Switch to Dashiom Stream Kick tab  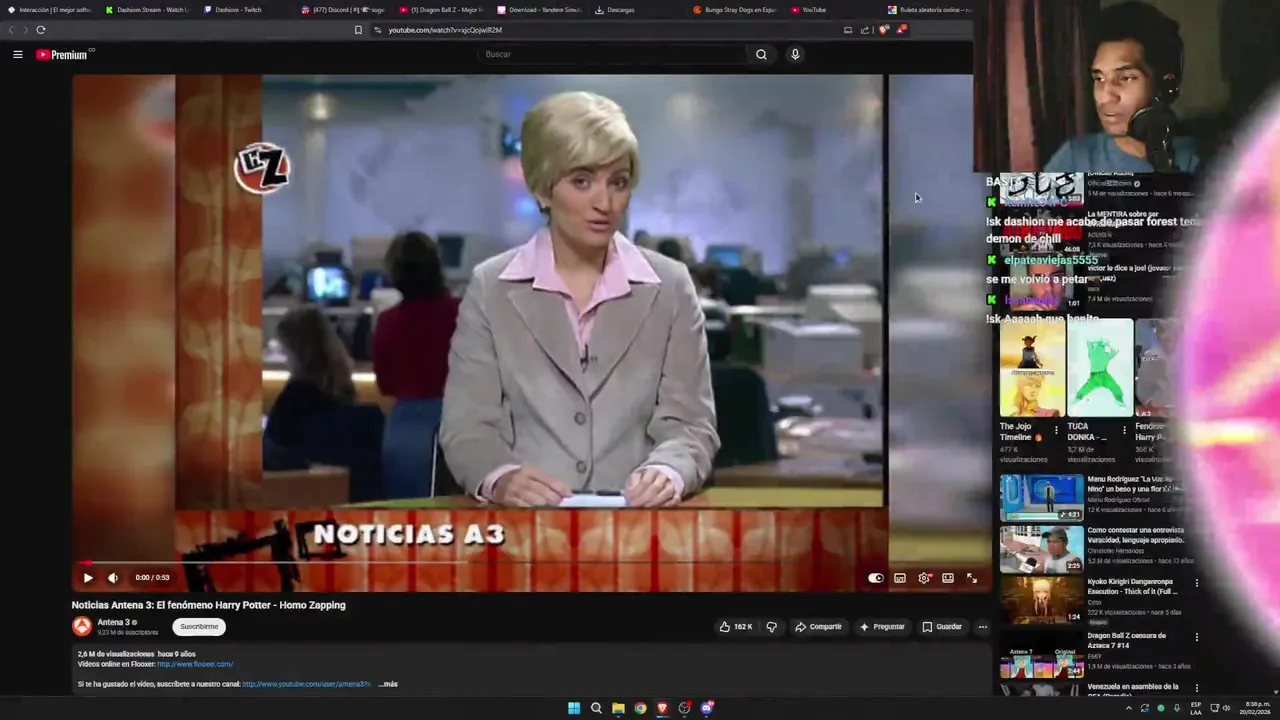point(147,10)
